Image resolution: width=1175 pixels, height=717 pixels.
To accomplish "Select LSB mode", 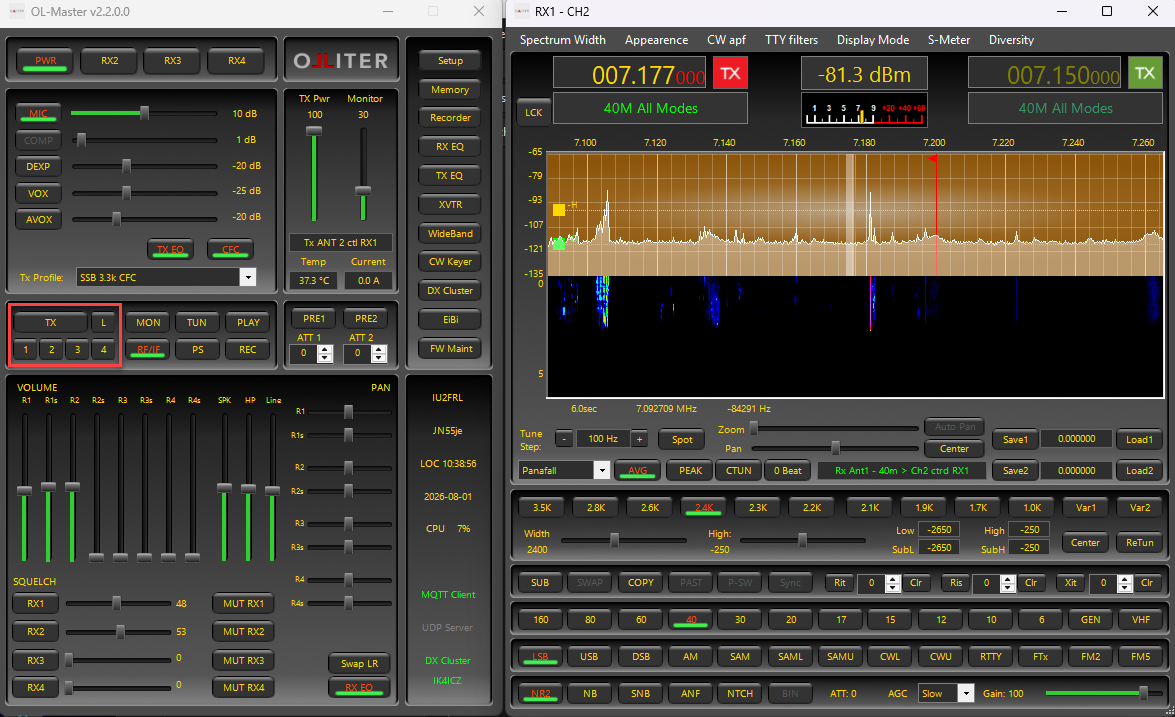I will [x=540, y=656].
